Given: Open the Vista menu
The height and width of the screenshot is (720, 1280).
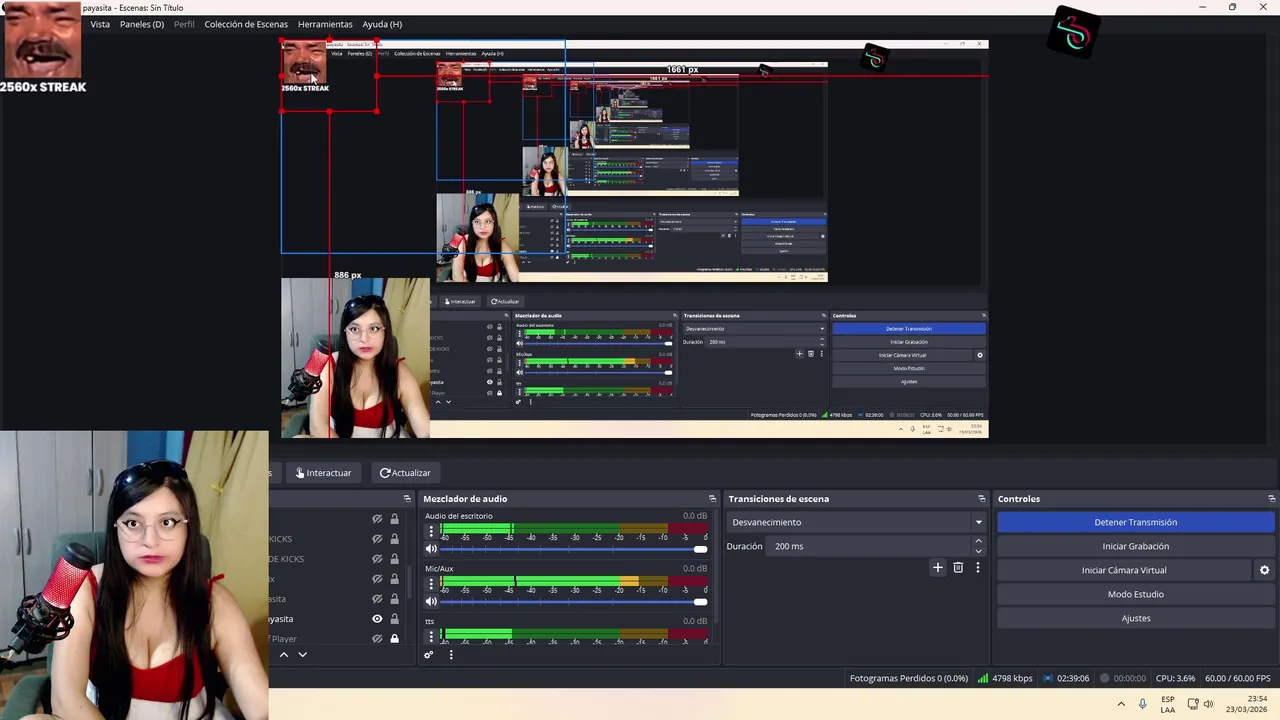Looking at the screenshot, I should 100,24.
